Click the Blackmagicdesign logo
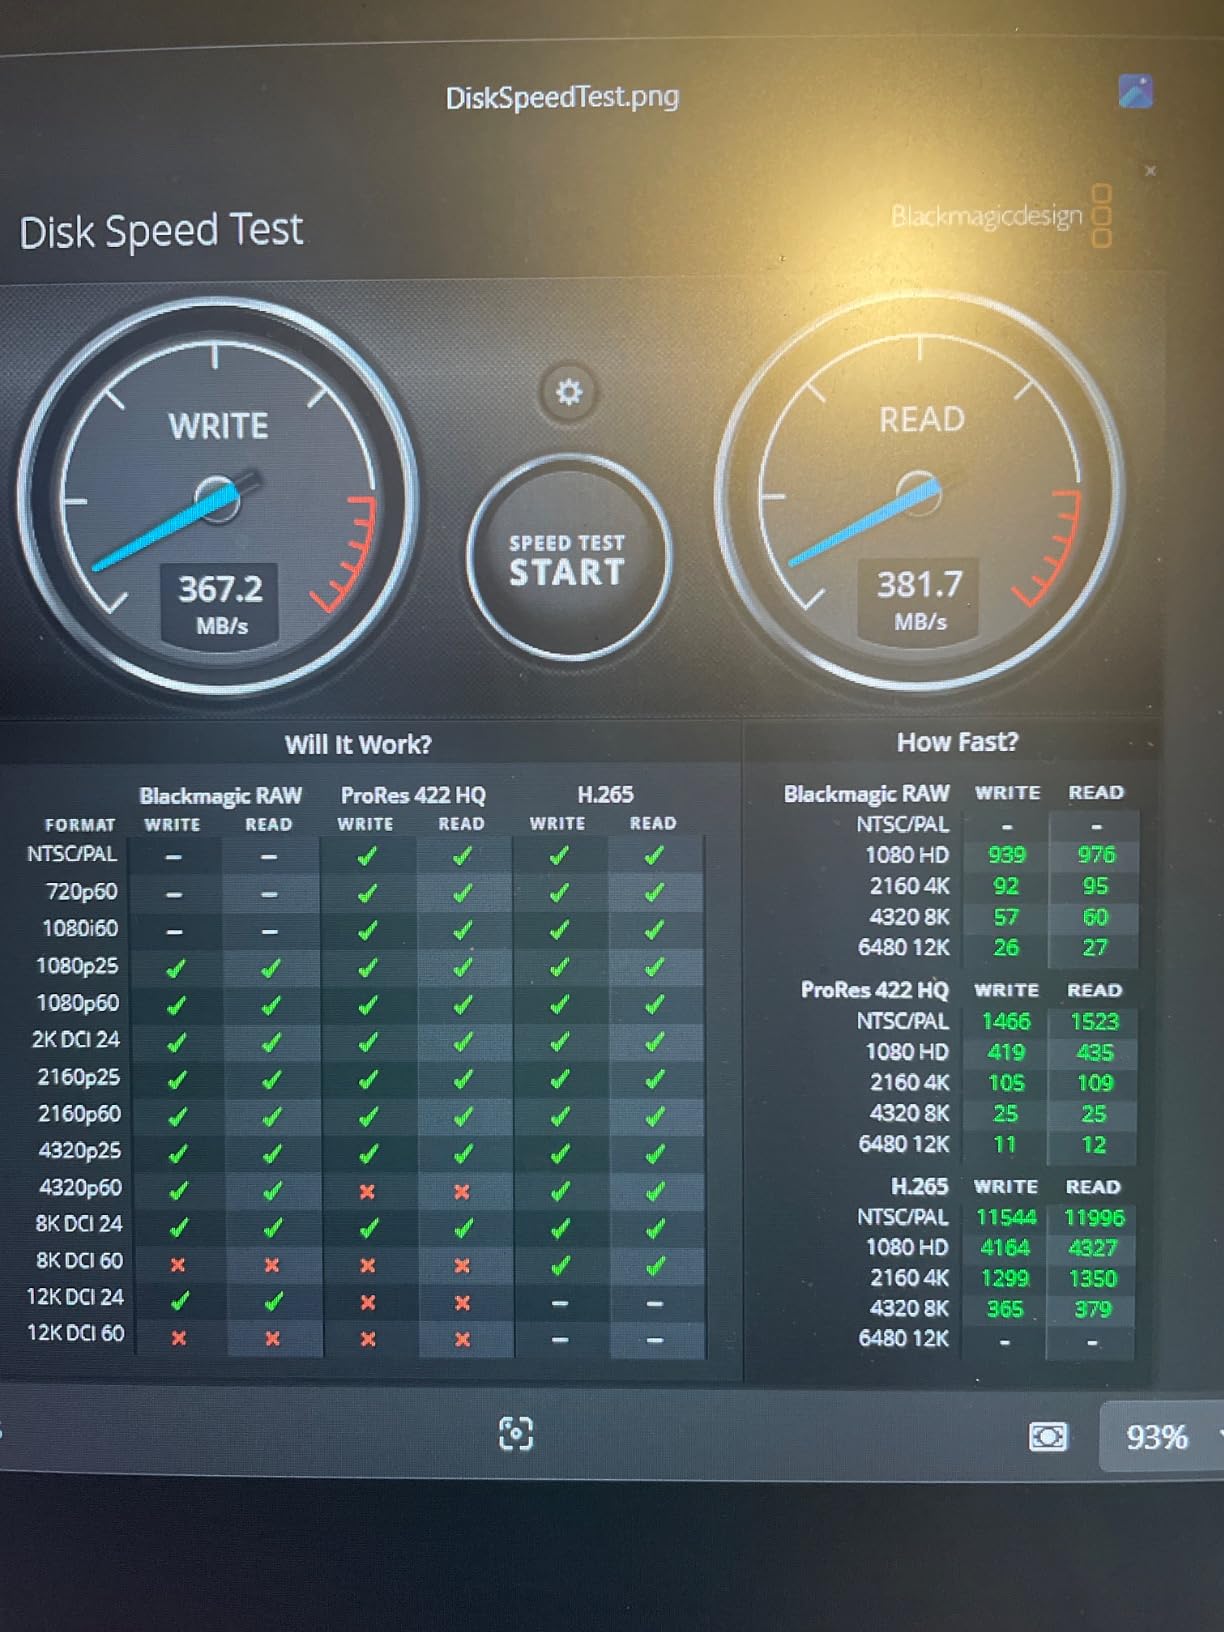 (x=1000, y=215)
